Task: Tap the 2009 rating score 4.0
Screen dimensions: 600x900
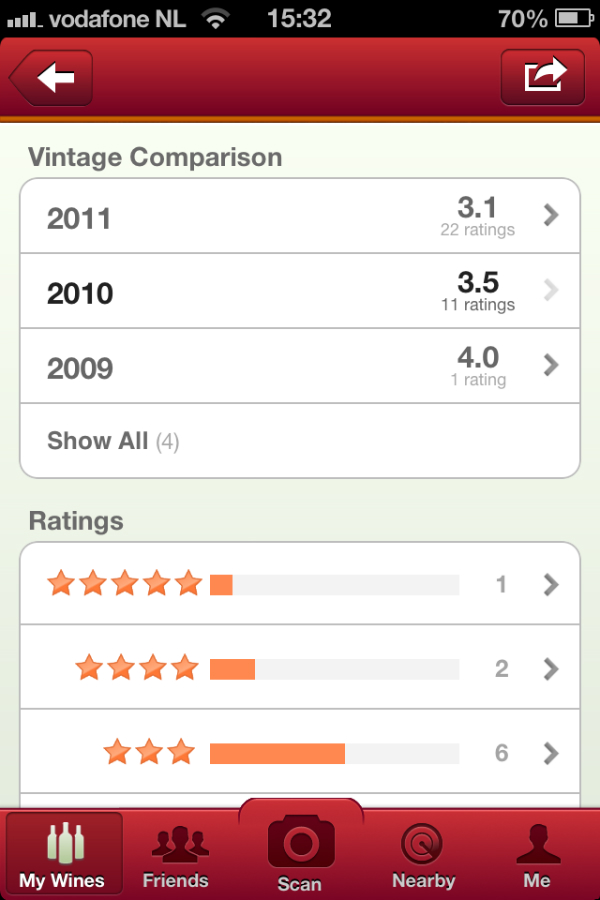Action: click(478, 358)
